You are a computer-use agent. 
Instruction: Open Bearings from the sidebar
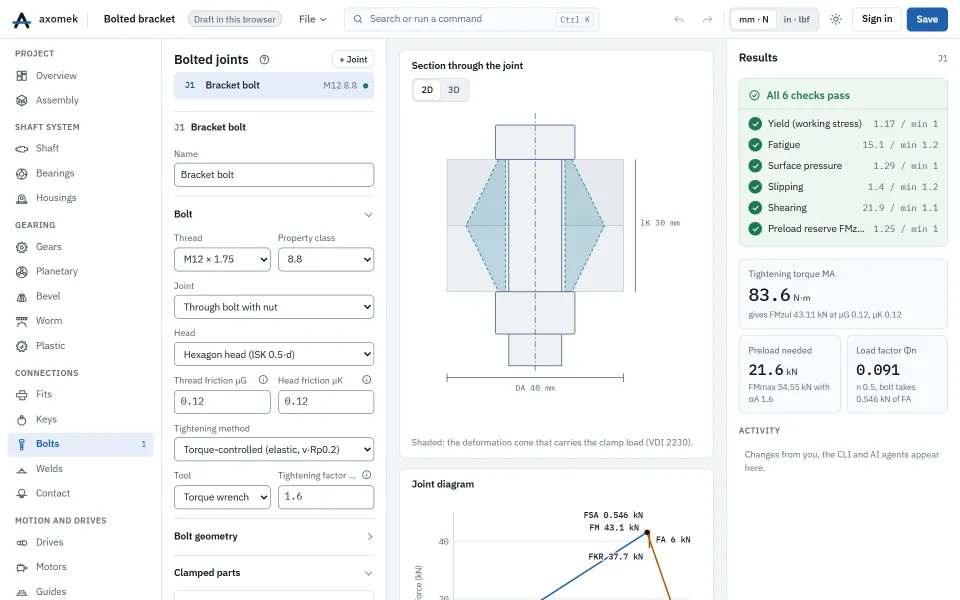81,173
